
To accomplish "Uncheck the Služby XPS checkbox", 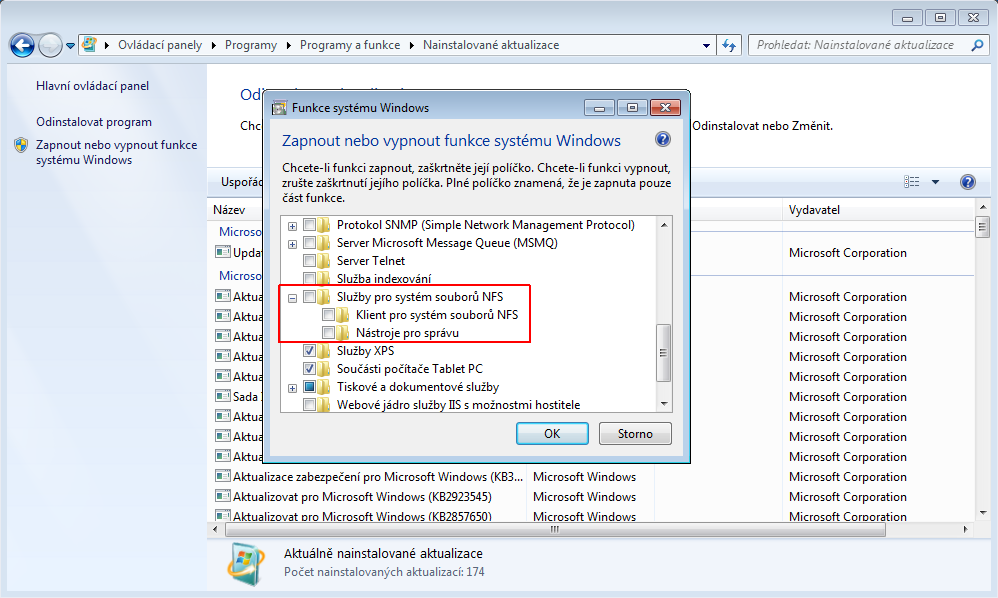I will tap(310, 351).
